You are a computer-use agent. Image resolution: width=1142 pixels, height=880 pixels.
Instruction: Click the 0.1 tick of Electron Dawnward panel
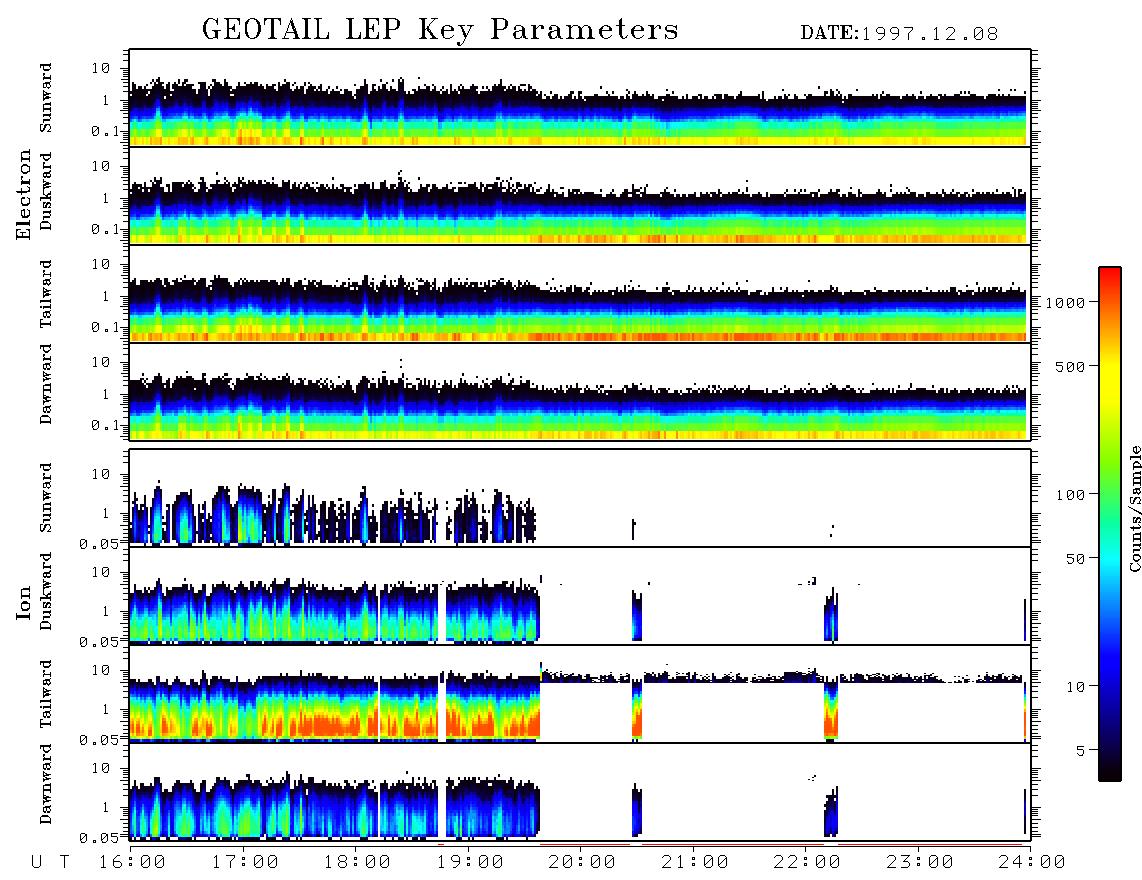[x=105, y=425]
